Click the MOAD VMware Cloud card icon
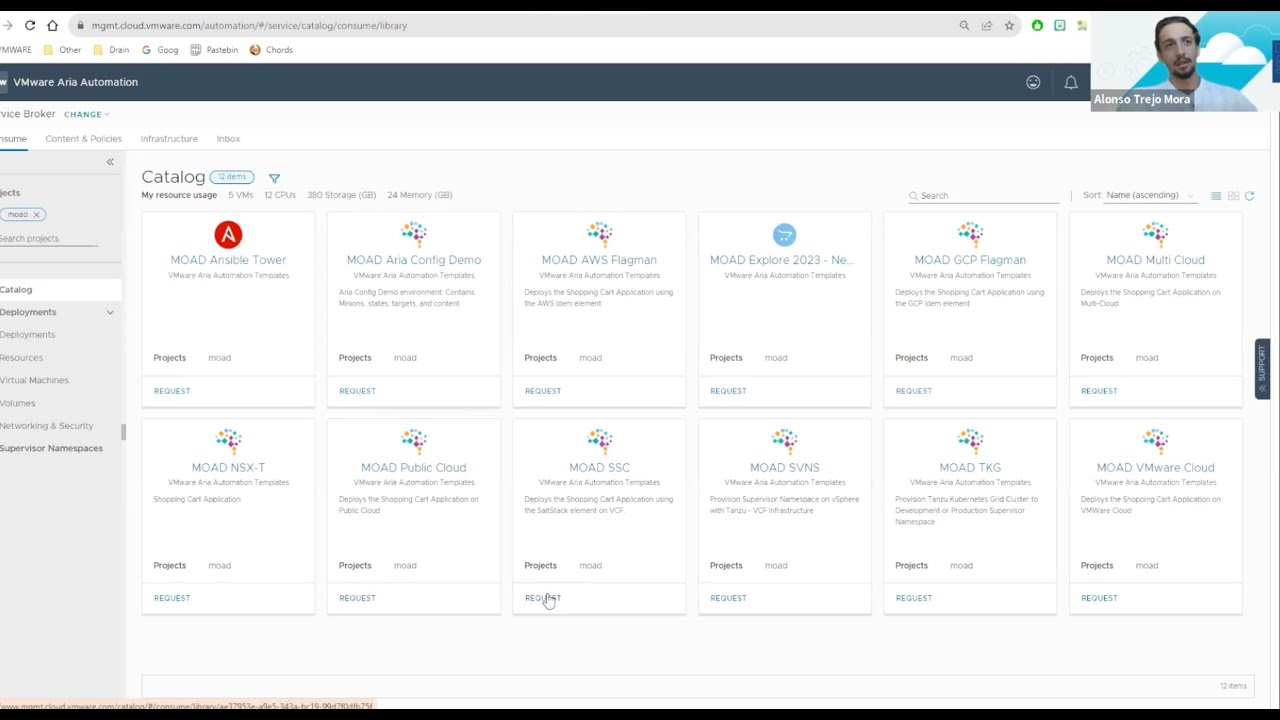1280x720 pixels. (x=1155, y=441)
